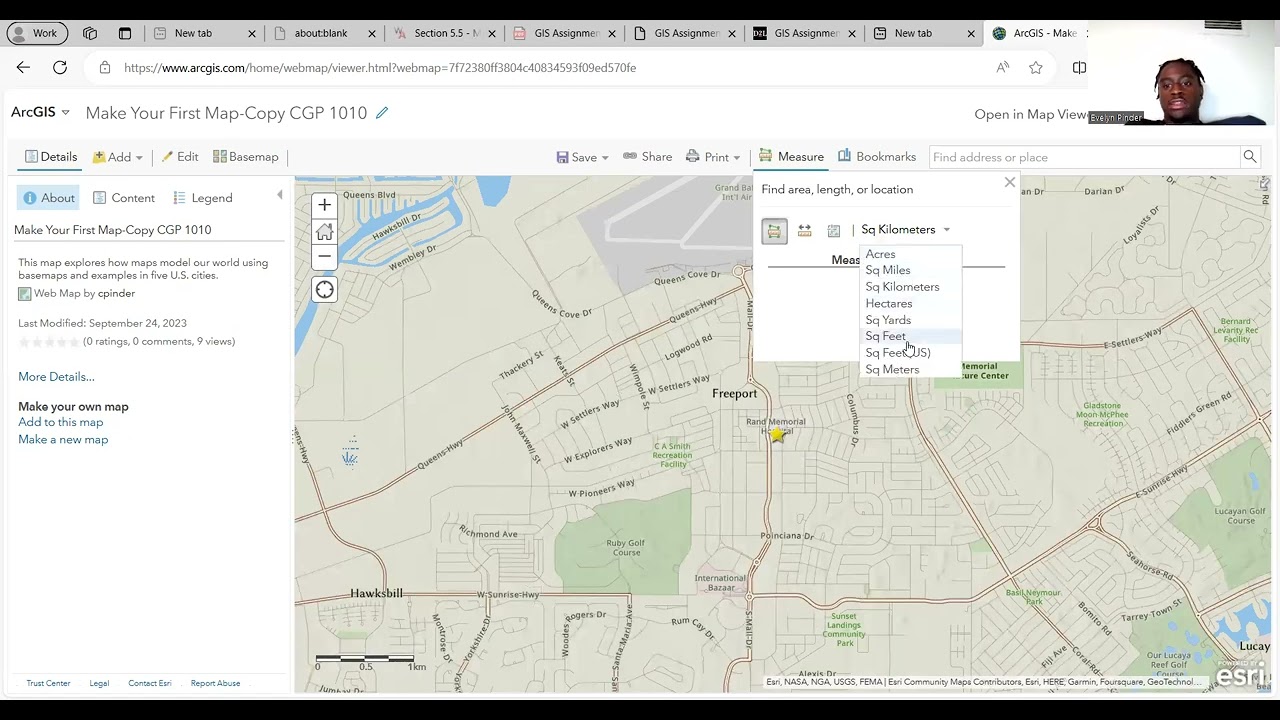
Task: Open the Save dropdown
Action: pyautogui.click(x=583, y=157)
